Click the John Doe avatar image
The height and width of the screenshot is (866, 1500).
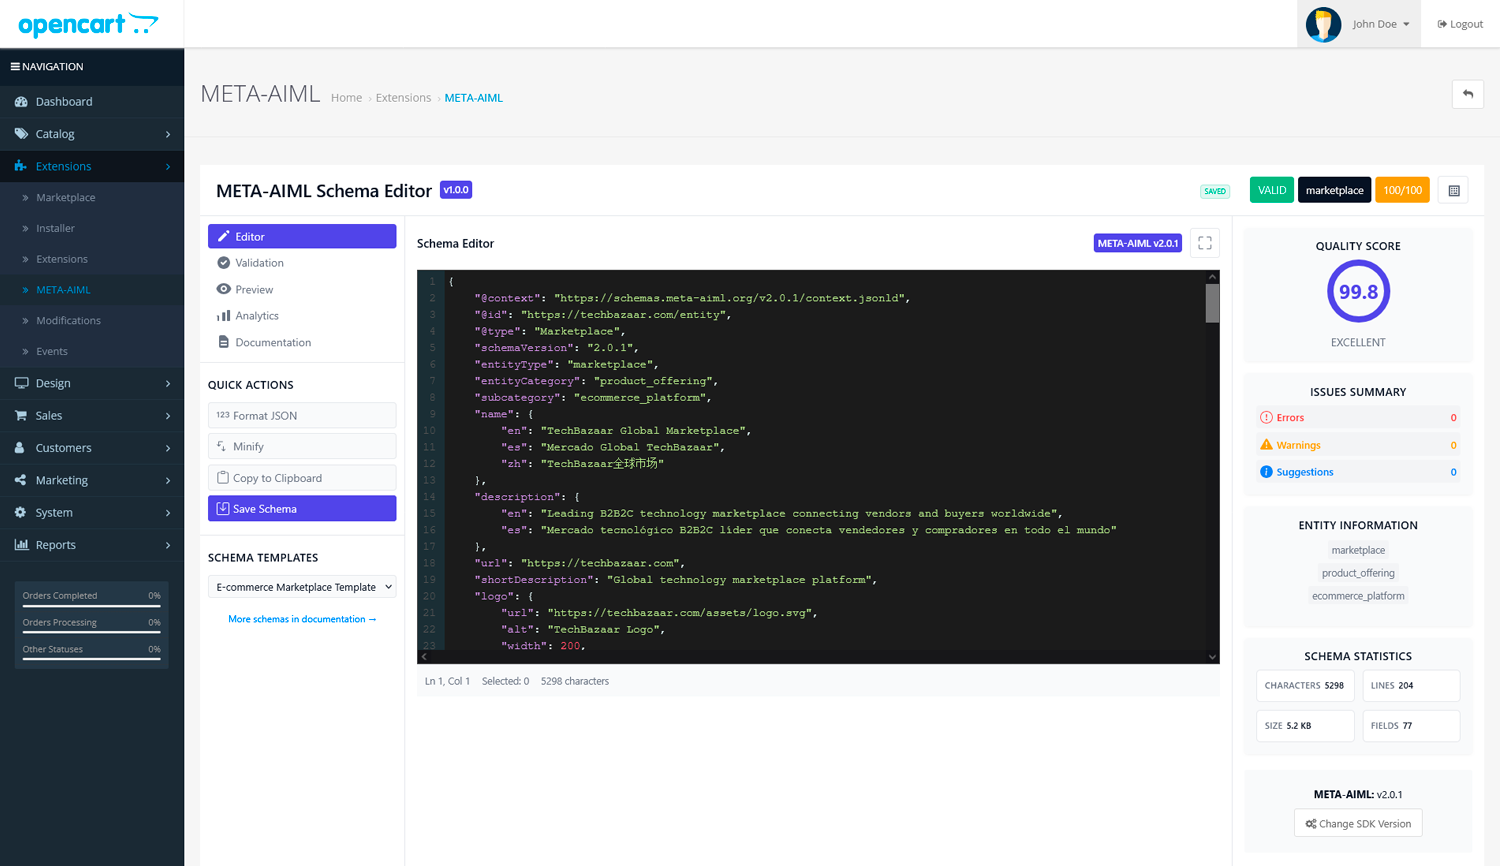(x=1323, y=24)
